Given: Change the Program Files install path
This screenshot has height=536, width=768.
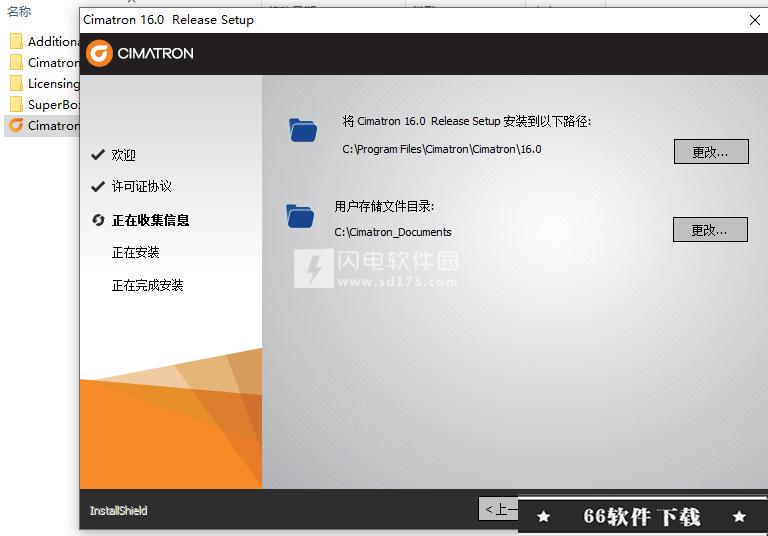Looking at the screenshot, I should click(711, 151).
